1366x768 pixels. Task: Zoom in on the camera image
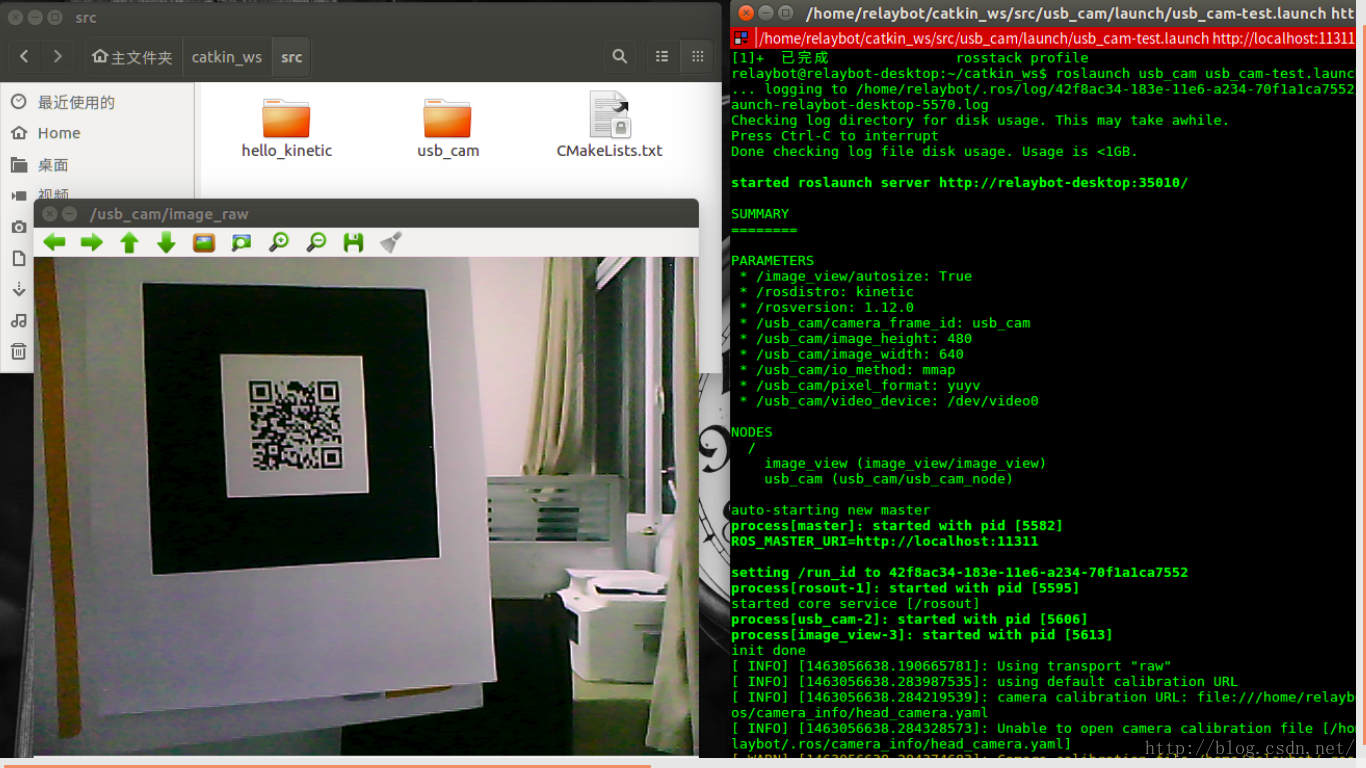coord(279,242)
